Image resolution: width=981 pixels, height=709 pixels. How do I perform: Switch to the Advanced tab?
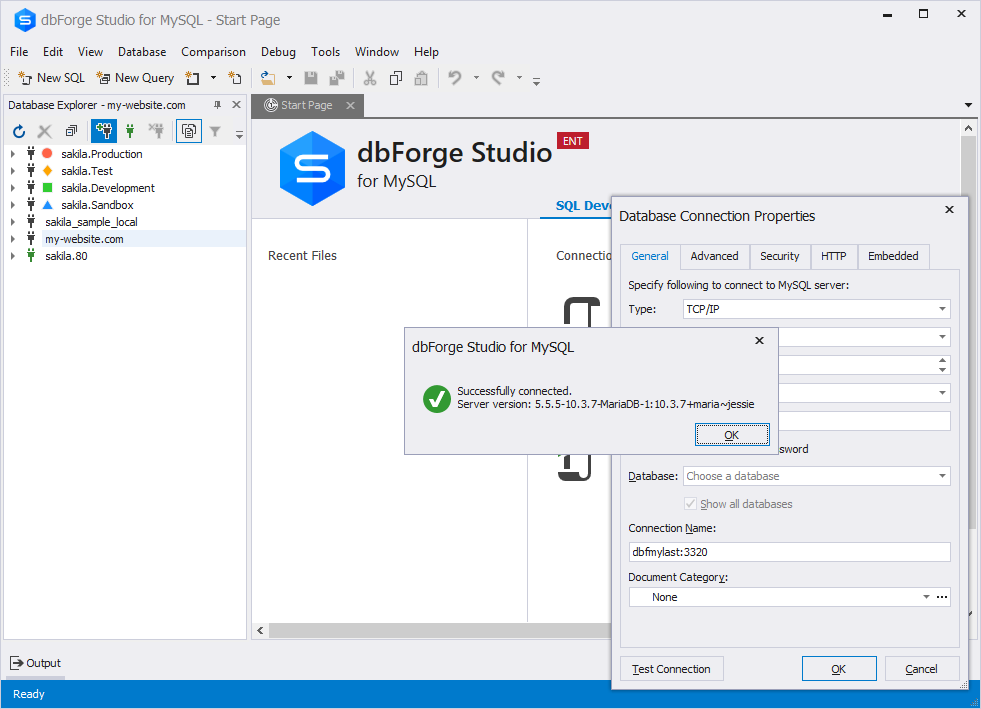point(714,256)
